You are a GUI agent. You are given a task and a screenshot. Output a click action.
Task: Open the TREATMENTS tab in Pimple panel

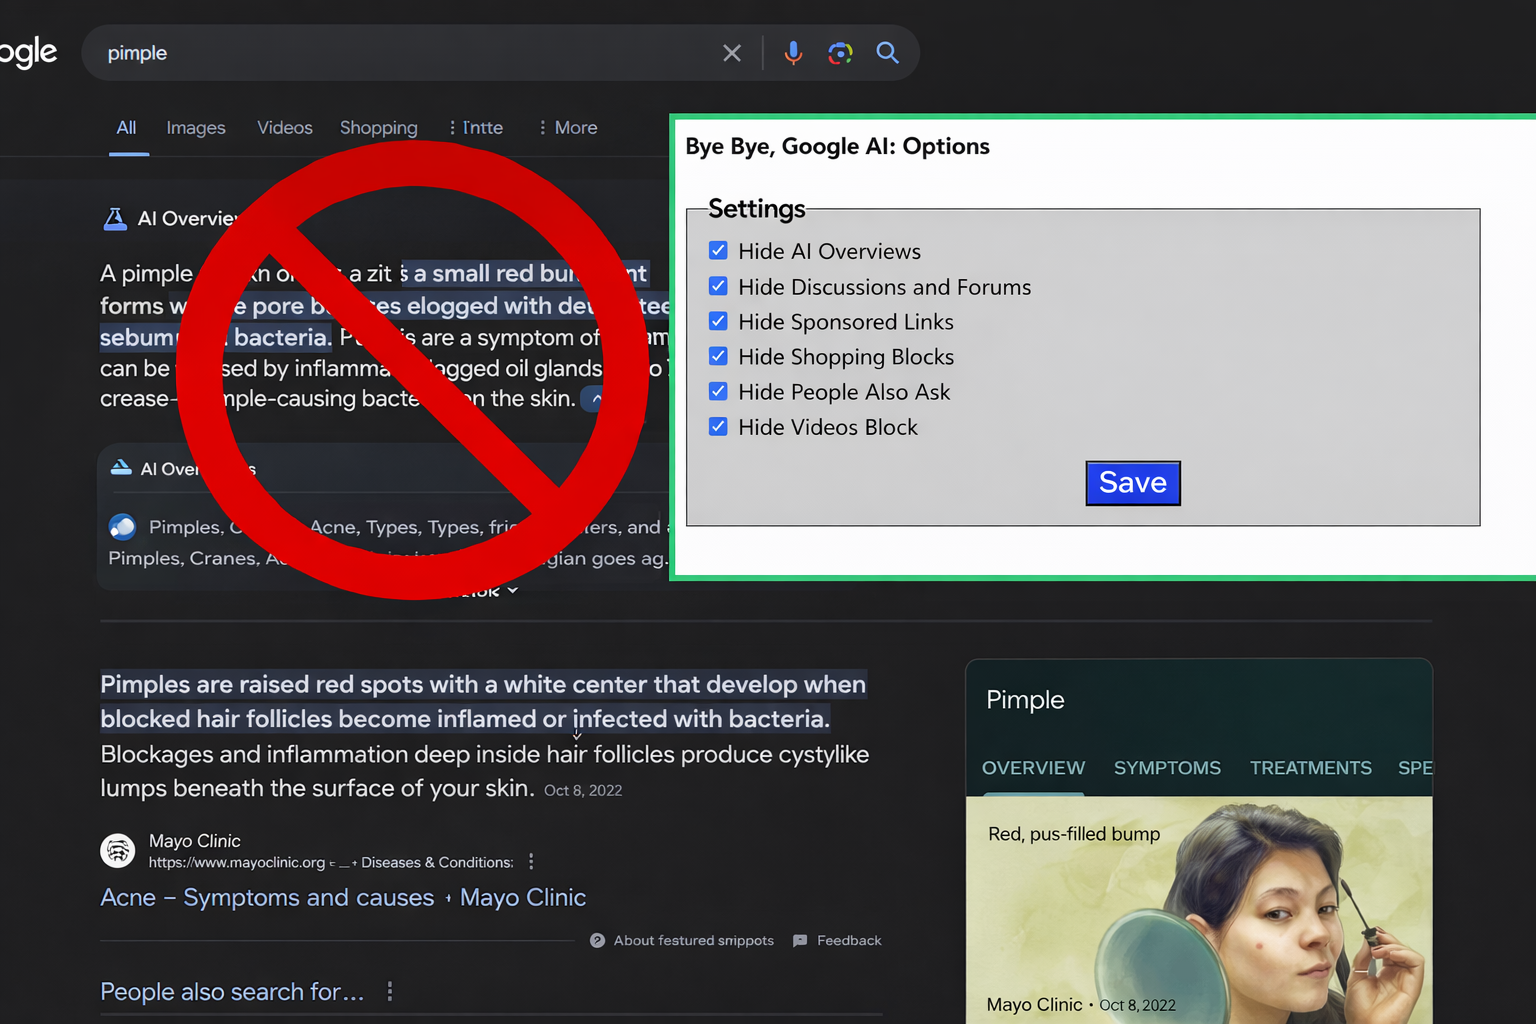pos(1310,768)
